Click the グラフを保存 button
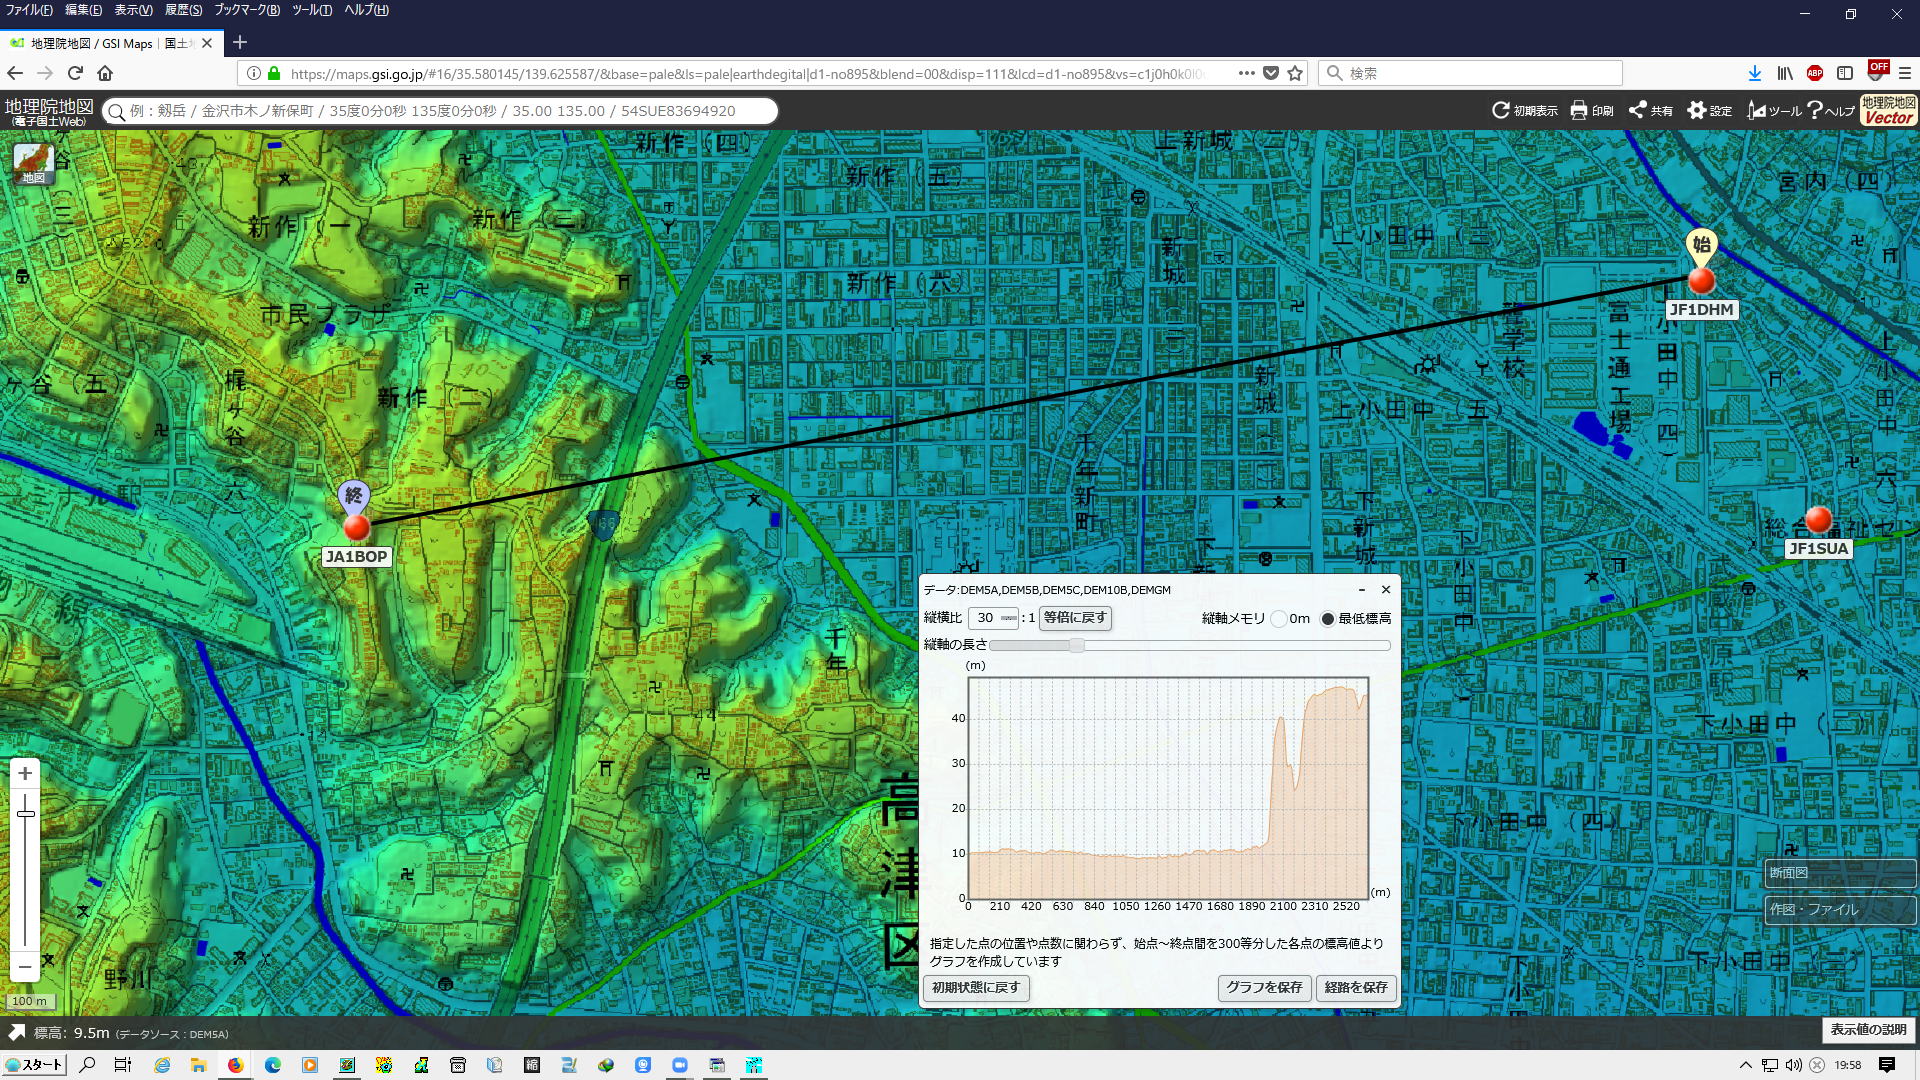The height and width of the screenshot is (1080, 1920). pos(1264,988)
